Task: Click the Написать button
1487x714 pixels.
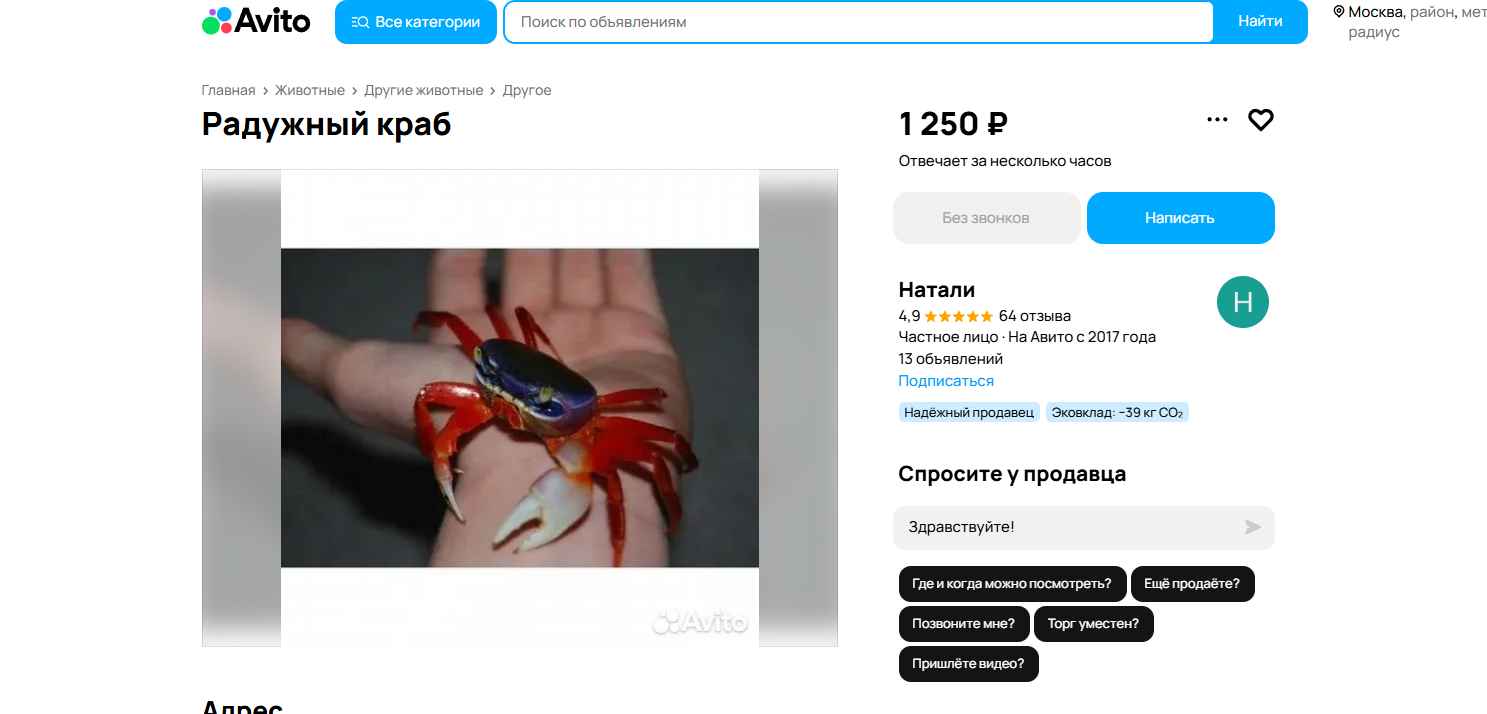Action: tap(1180, 218)
